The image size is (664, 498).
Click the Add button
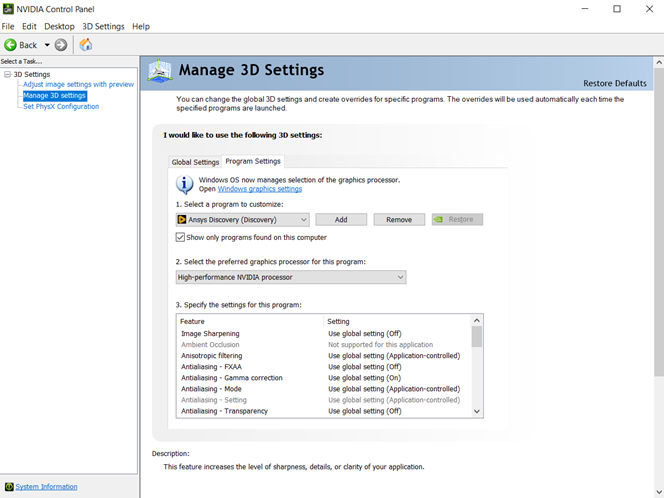341,219
